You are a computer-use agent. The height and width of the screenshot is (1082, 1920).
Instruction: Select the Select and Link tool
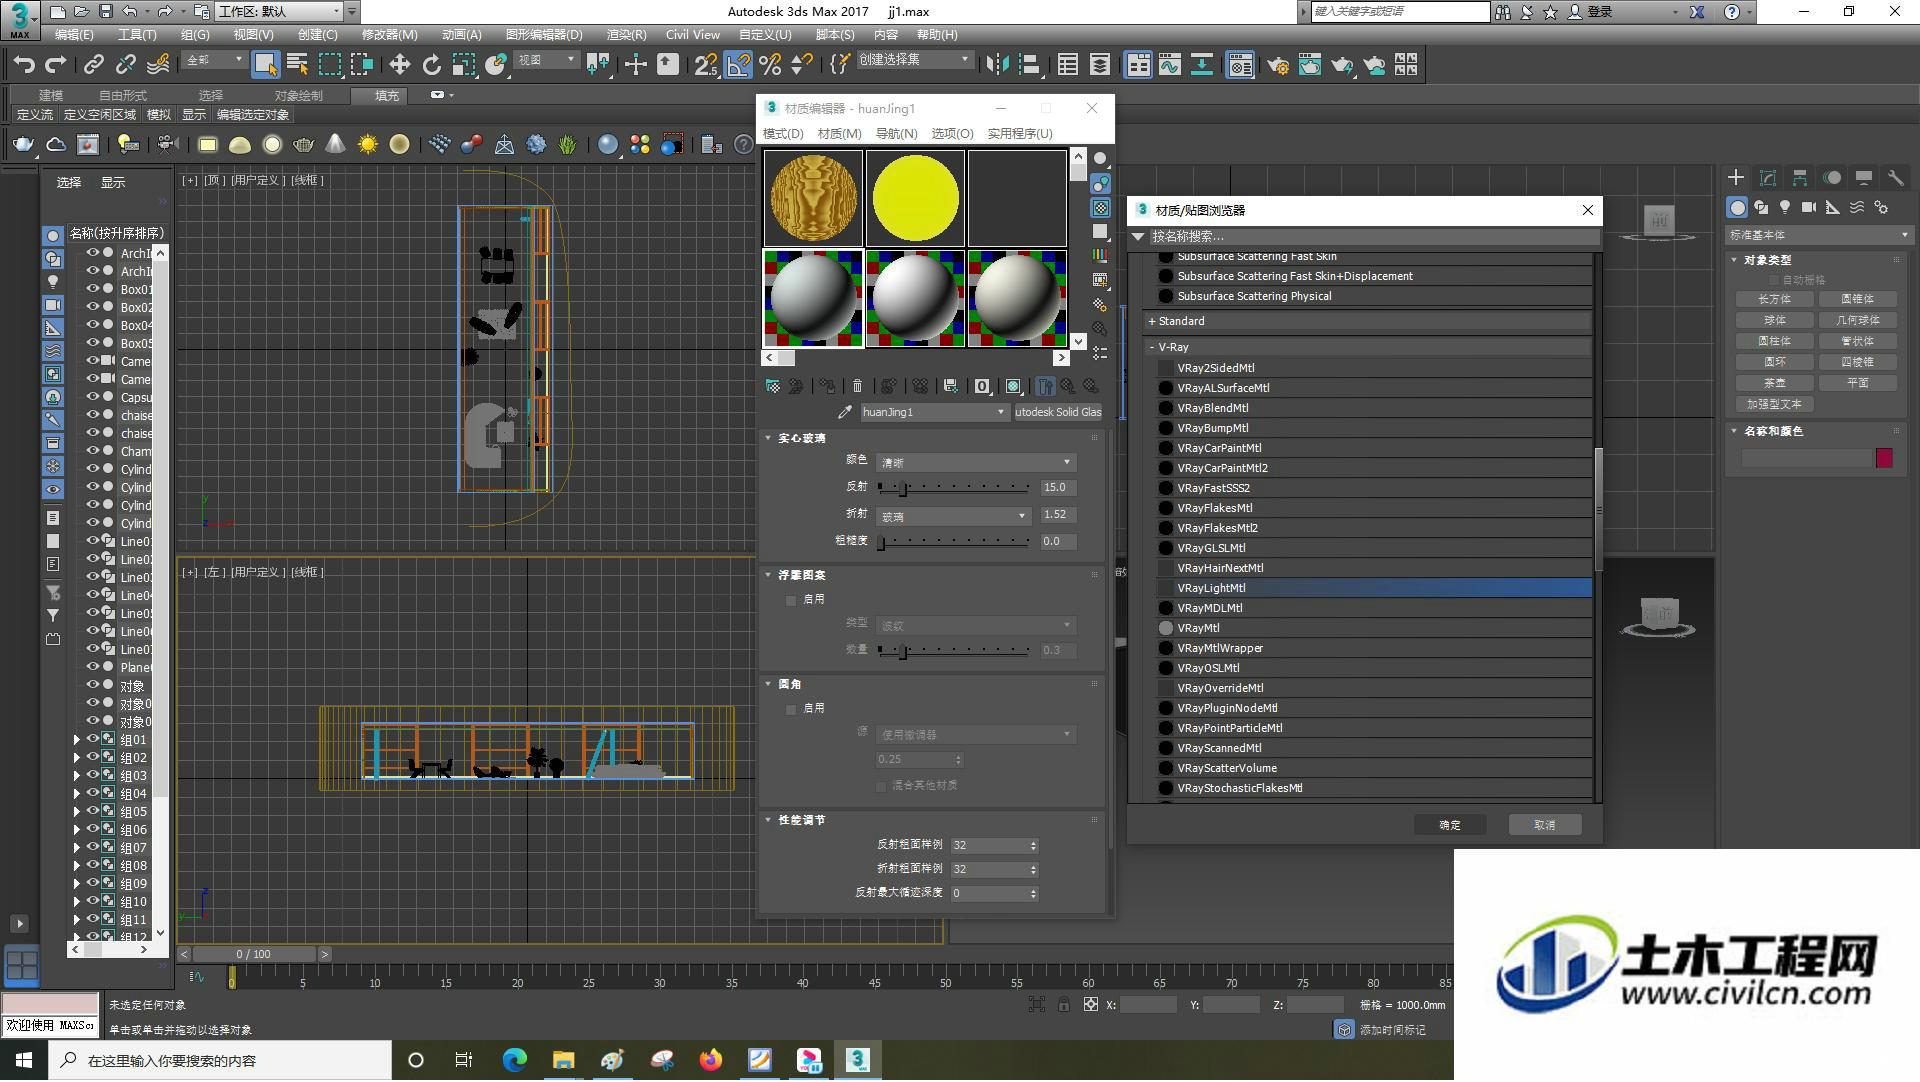(x=93, y=65)
